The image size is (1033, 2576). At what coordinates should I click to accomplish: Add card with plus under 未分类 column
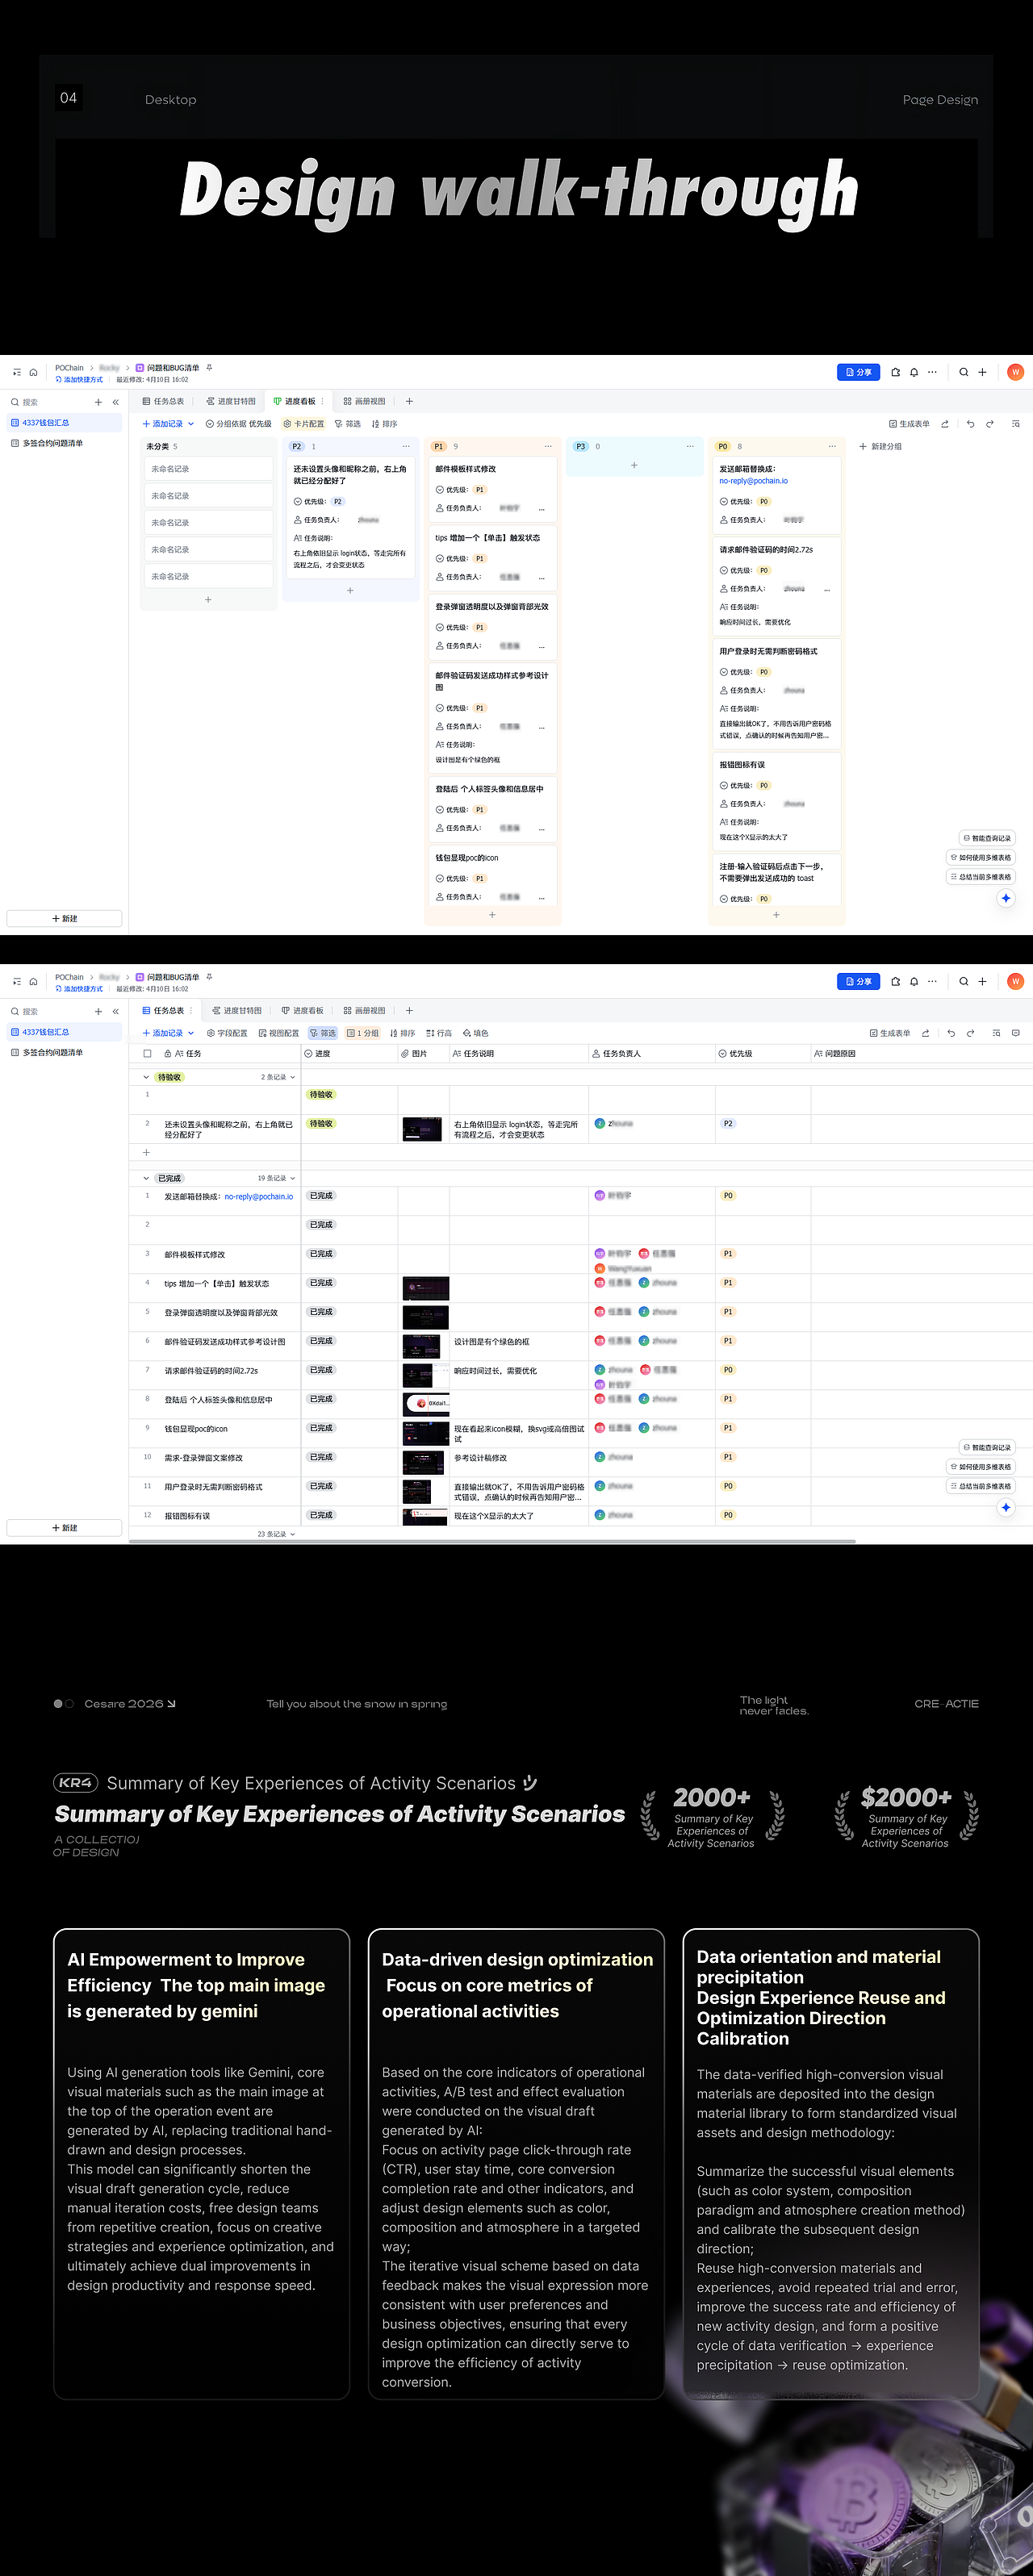208,600
